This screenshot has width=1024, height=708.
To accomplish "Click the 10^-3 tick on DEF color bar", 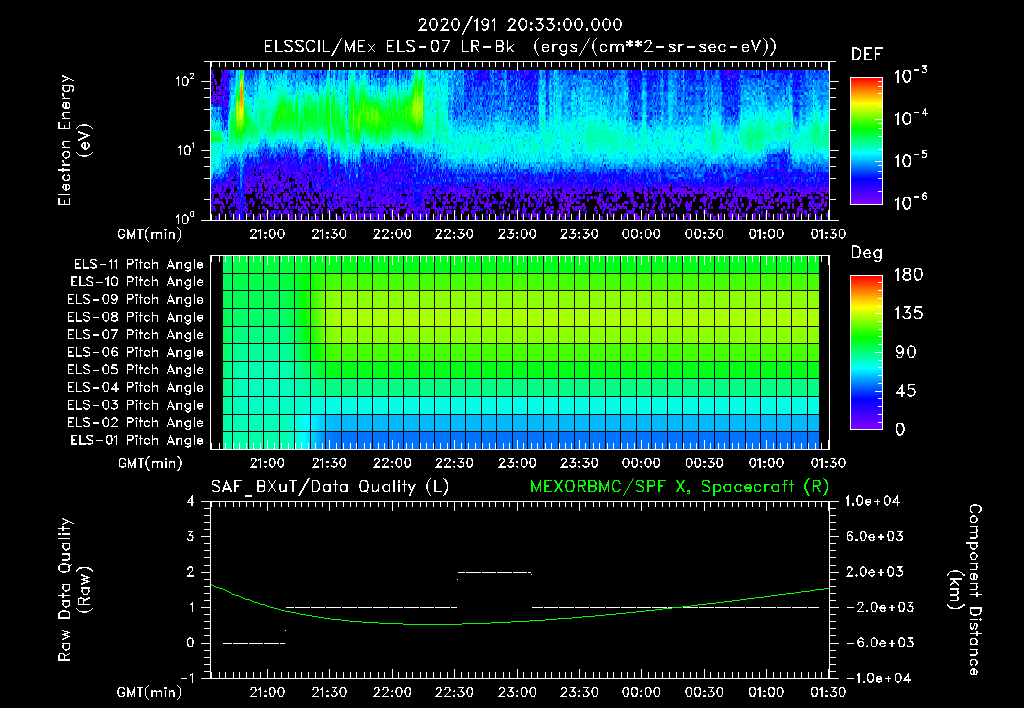I will pos(911,76).
